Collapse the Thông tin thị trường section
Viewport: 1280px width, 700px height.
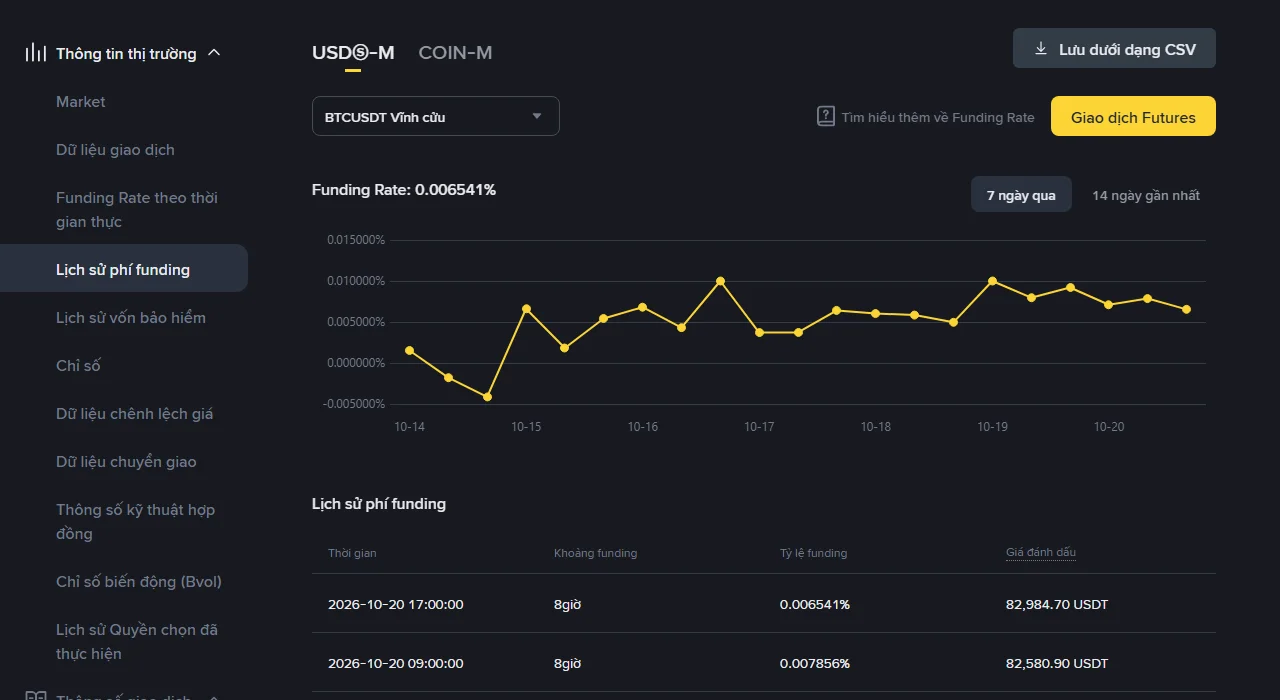pyautogui.click(x=213, y=53)
